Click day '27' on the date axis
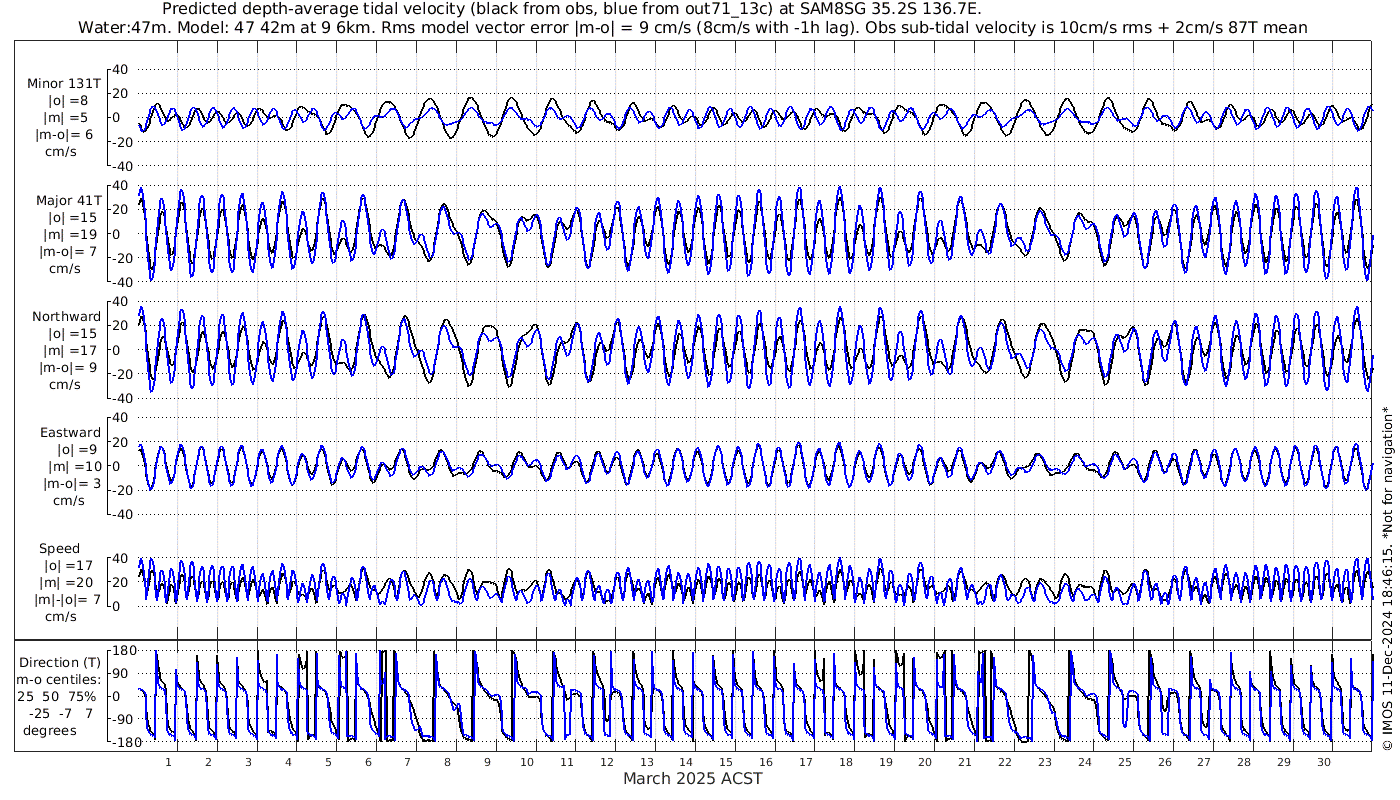The height and width of the screenshot is (800, 1400). (1203, 762)
